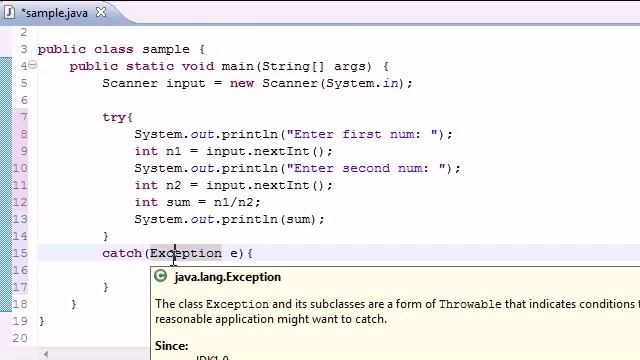The height and width of the screenshot is (360, 640).
Task: Click 'System.out.println(sum);' on line 13
Action: (x=229, y=219)
